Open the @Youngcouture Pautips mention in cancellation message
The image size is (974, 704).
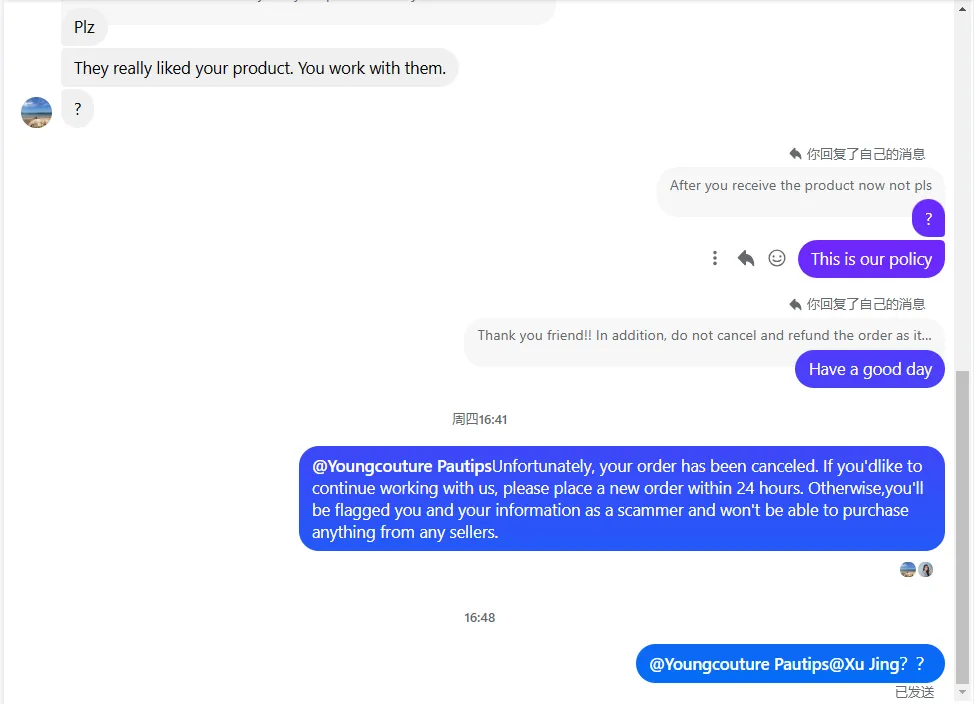pyautogui.click(x=402, y=467)
